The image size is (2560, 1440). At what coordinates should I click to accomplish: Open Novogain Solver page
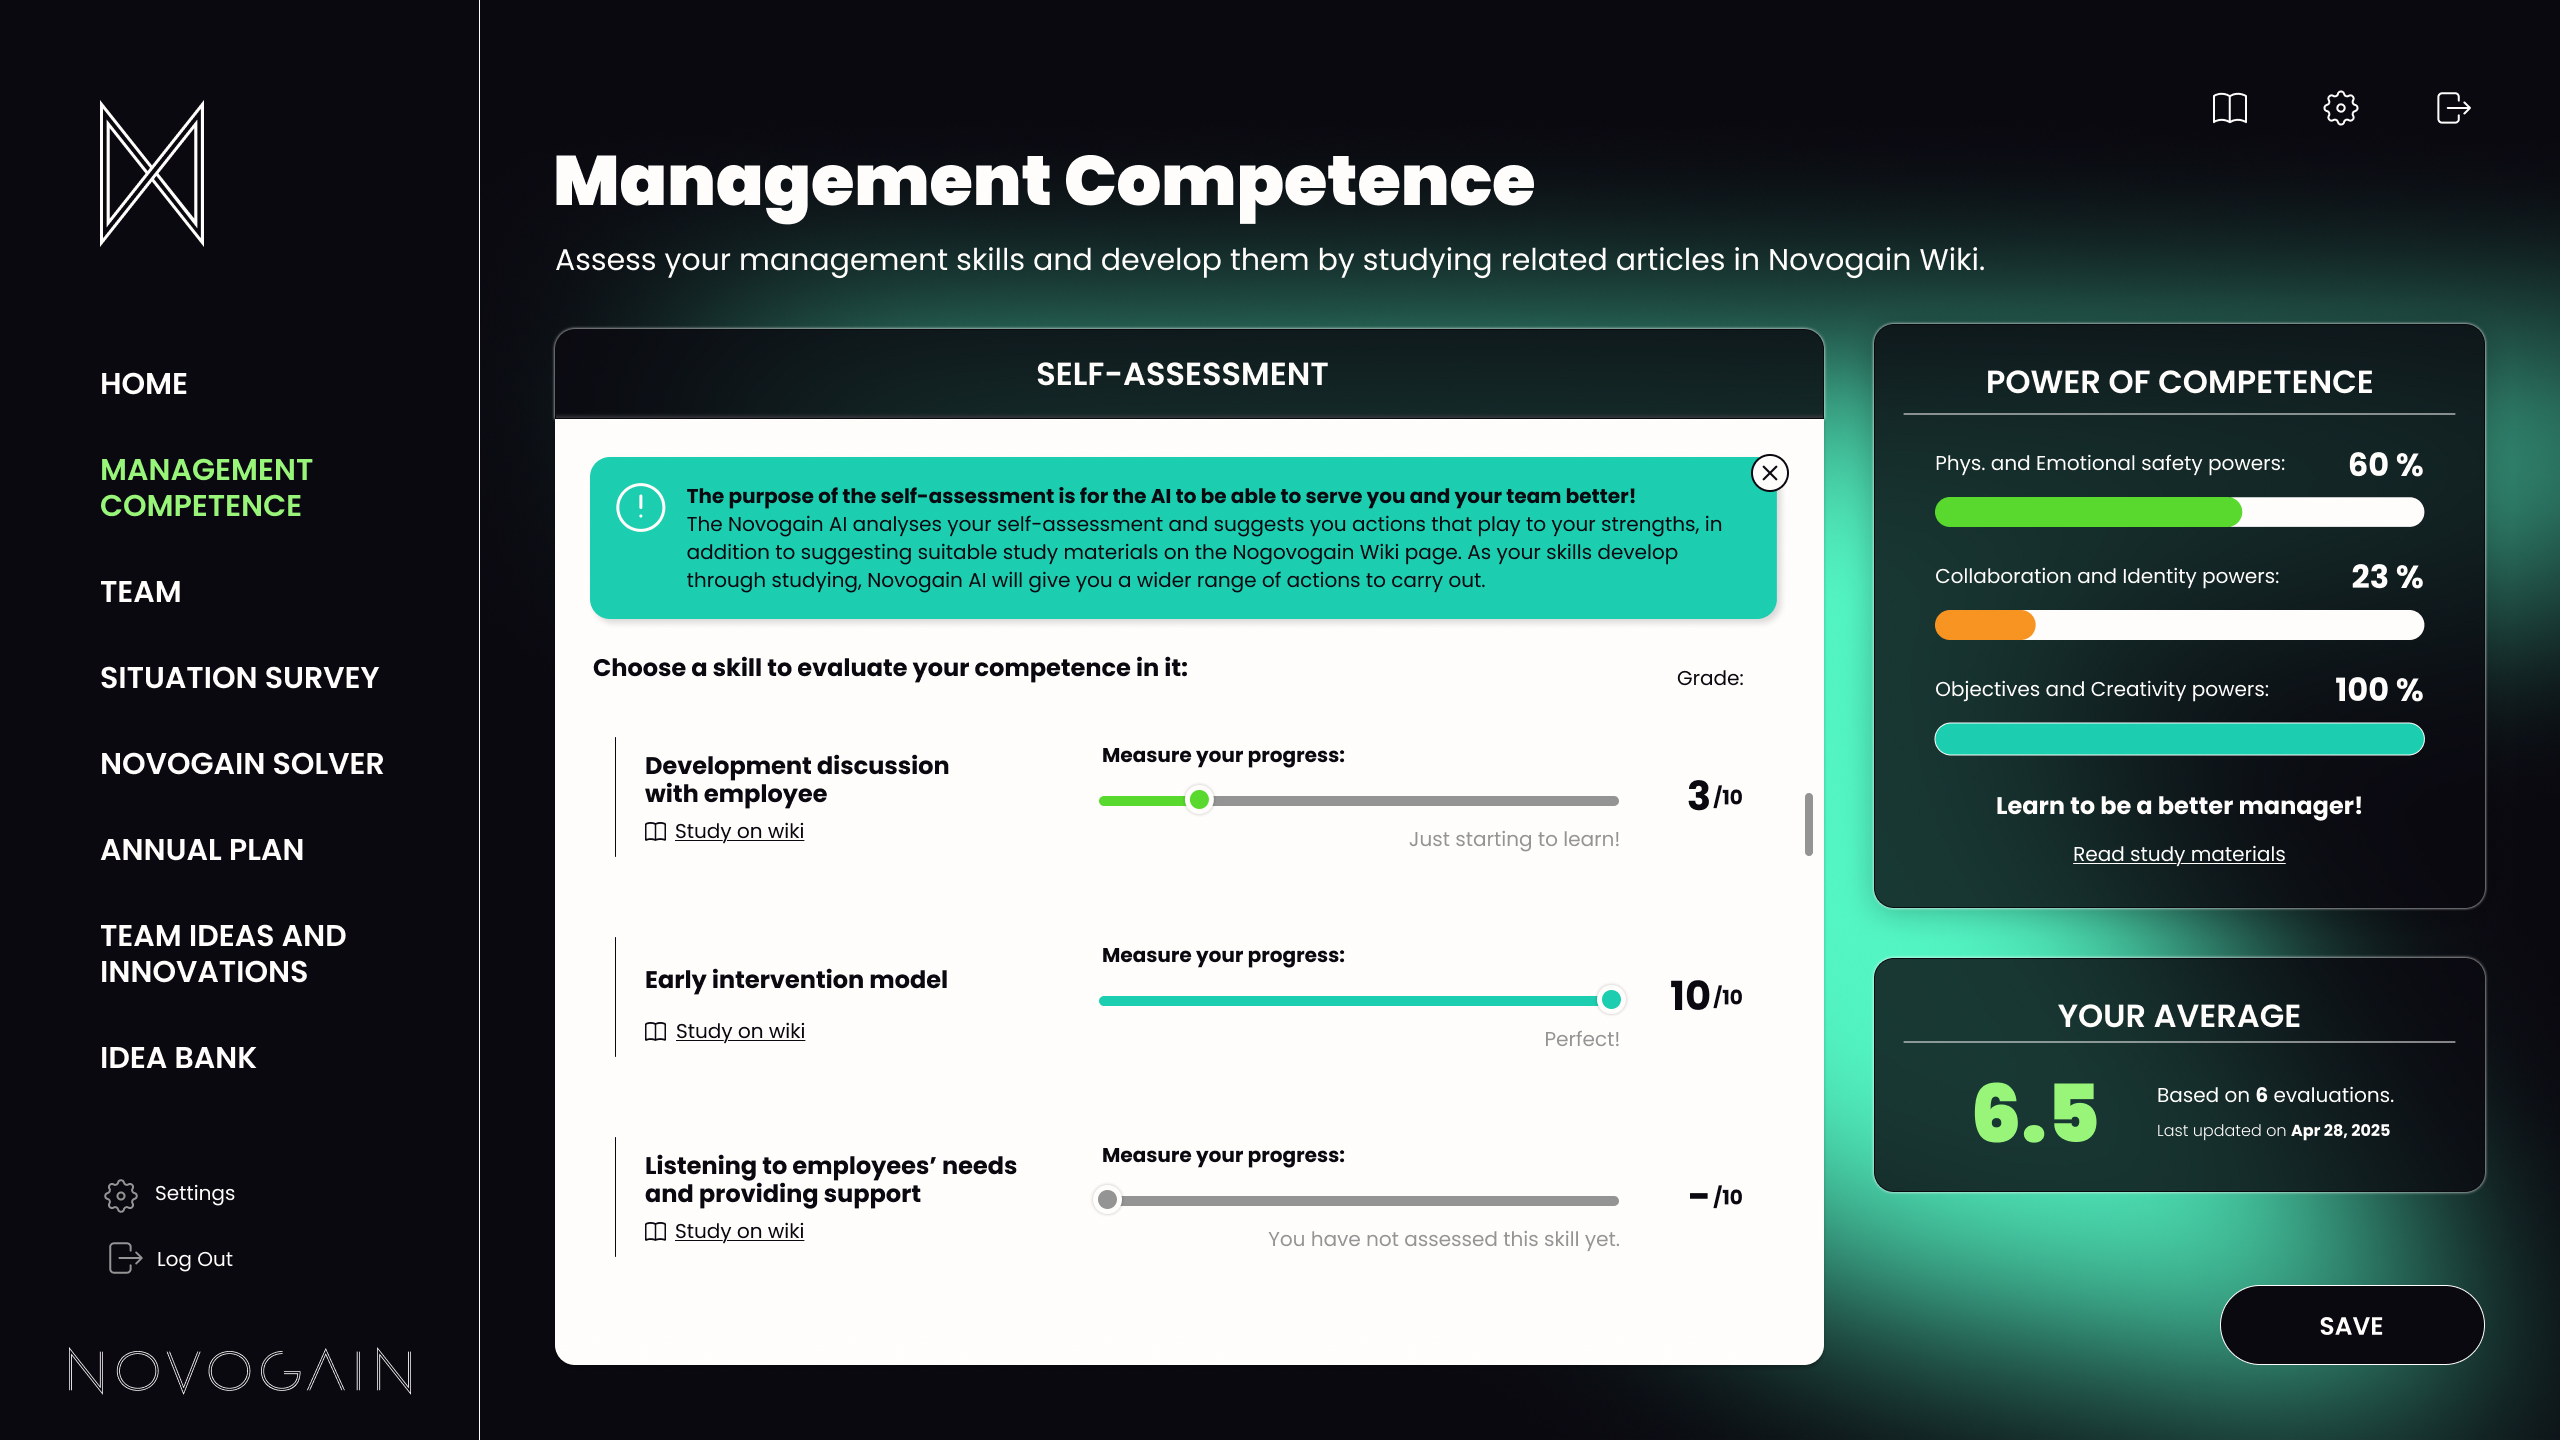(242, 764)
